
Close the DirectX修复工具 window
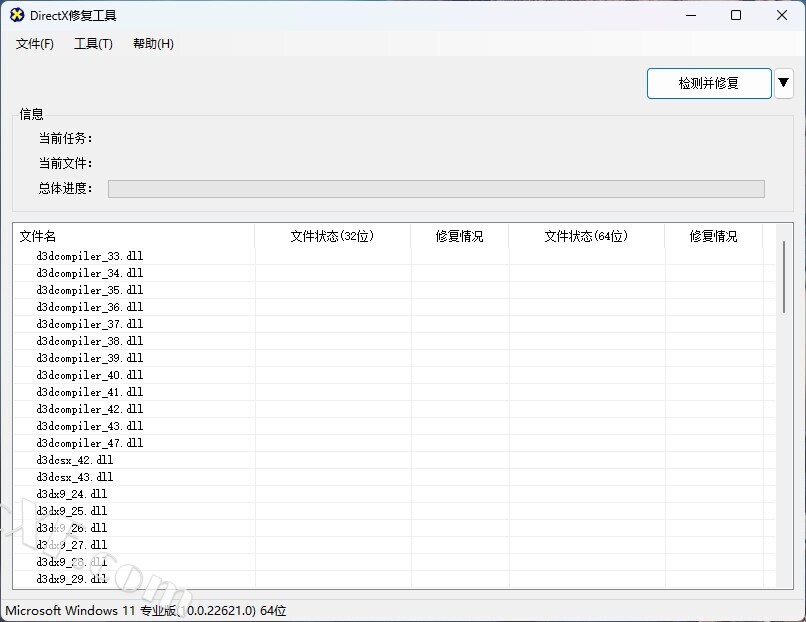pos(781,15)
